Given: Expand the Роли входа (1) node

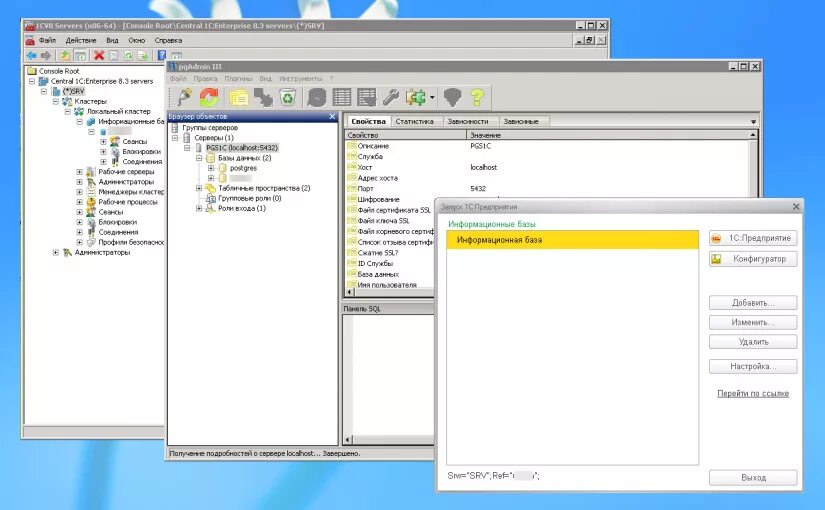Looking at the screenshot, I should 199,208.
